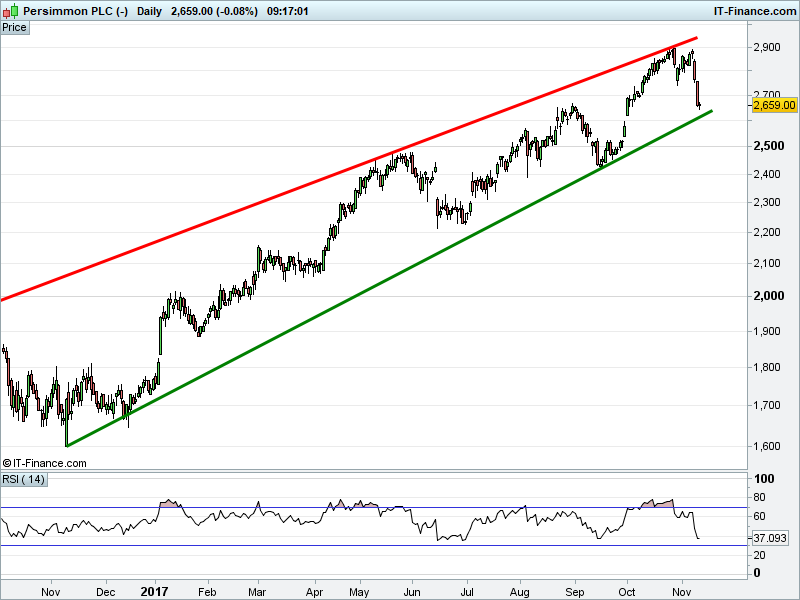Click the Jun label on time axis
Image resolution: width=800 pixels, height=600 pixels.
tap(412, 592)
